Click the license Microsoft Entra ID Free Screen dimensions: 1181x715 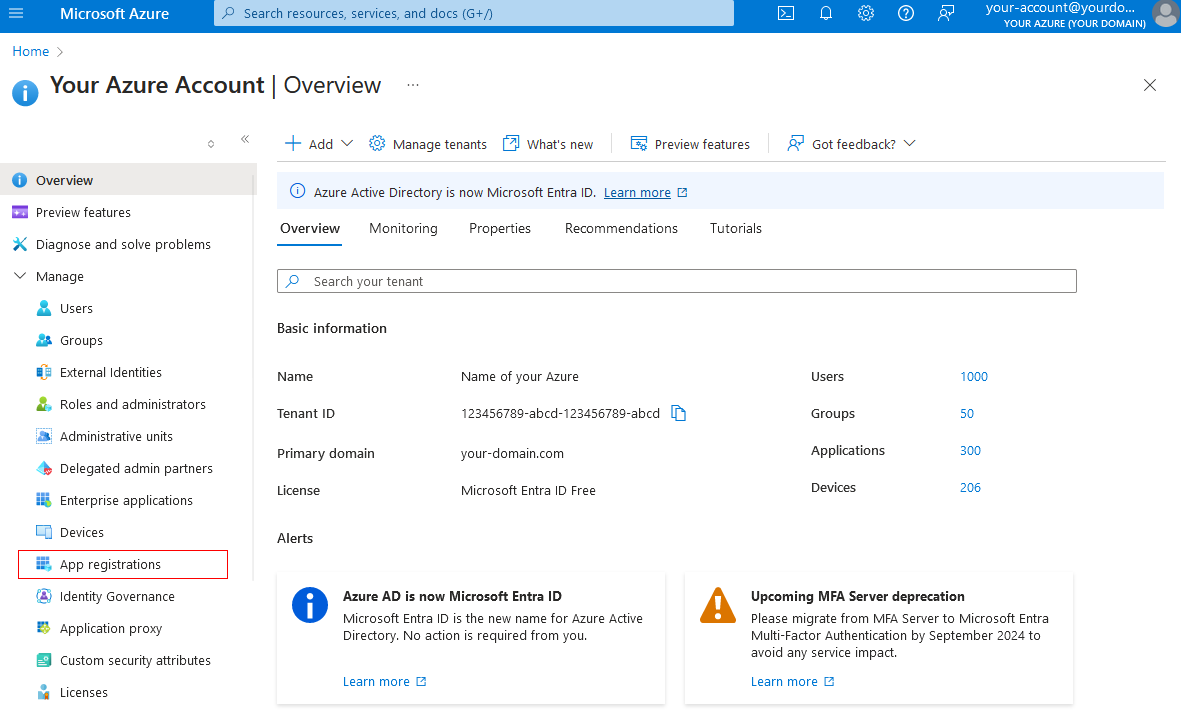point(528,490)
